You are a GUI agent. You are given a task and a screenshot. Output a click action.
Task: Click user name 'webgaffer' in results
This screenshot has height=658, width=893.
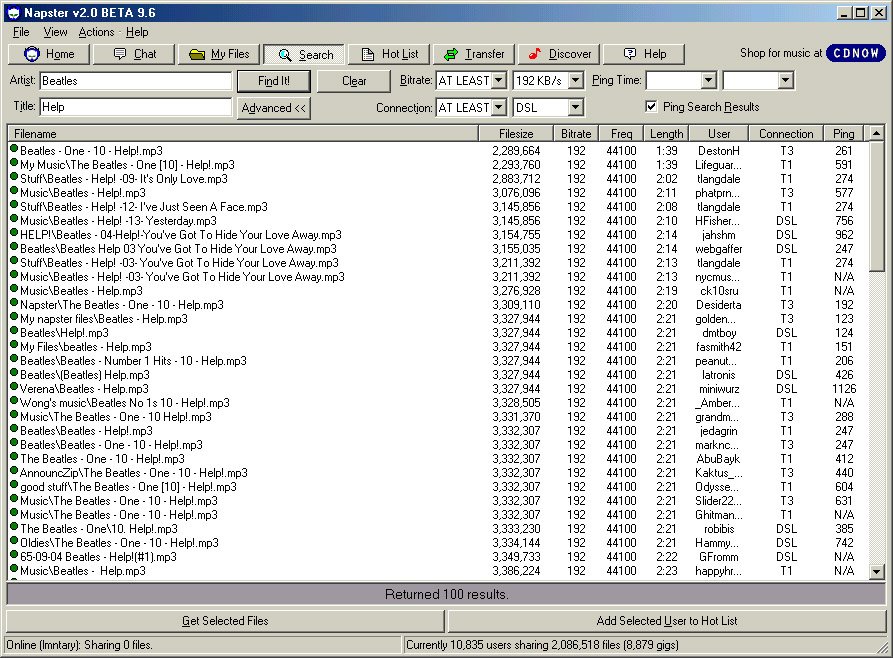[719, 249]
